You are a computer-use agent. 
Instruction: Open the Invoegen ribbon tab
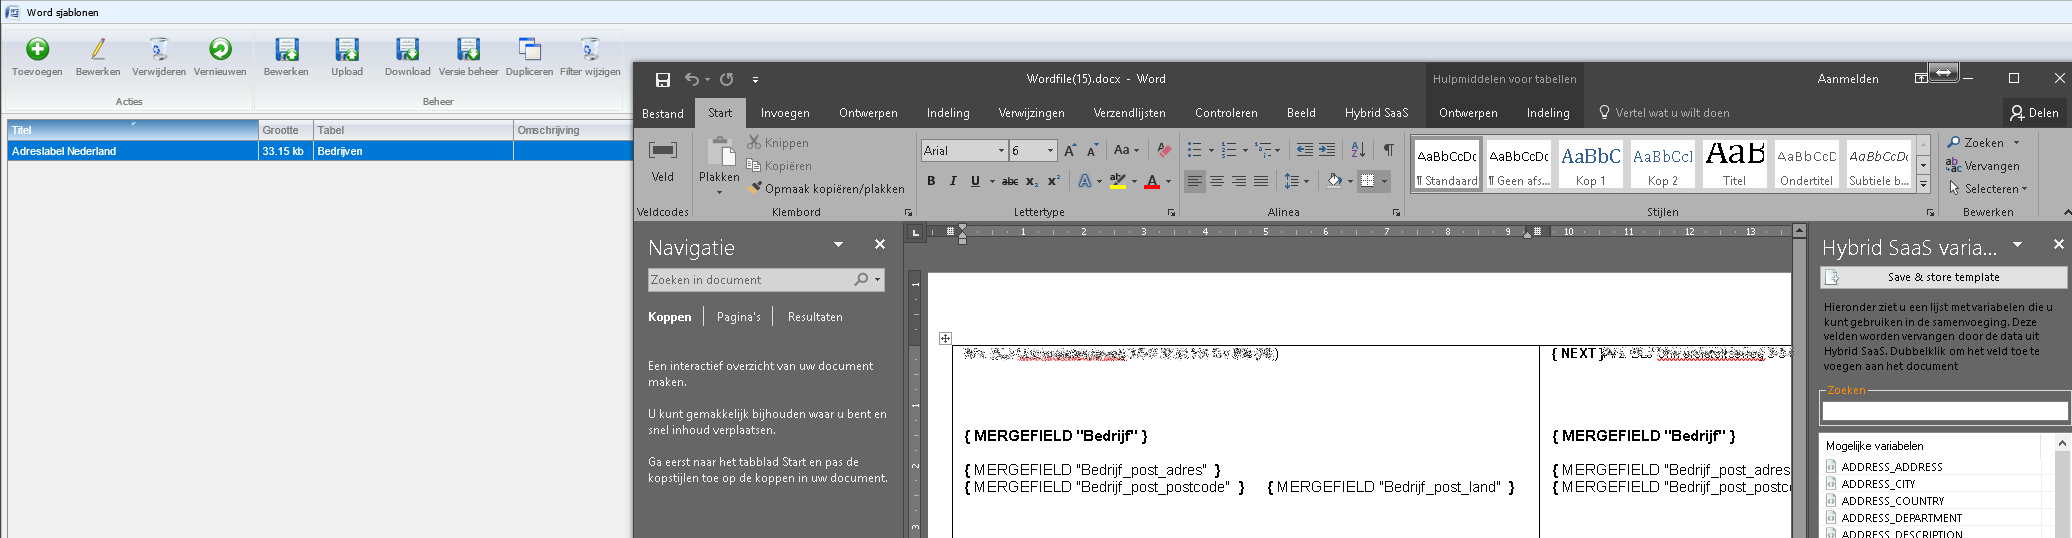785,113
